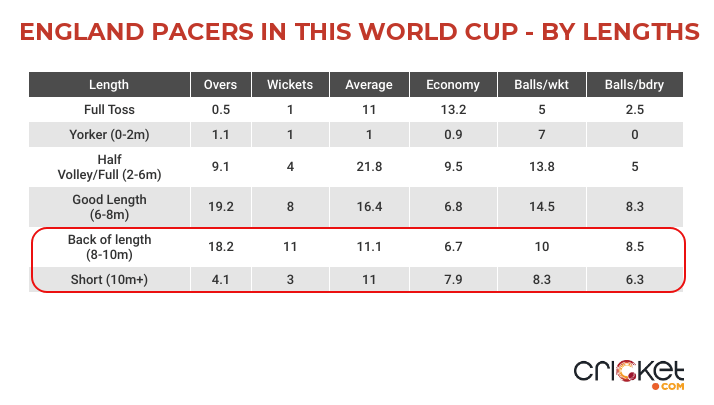
Task: Select the Yorker (0-2m) row label
Action: coord(109,135)
